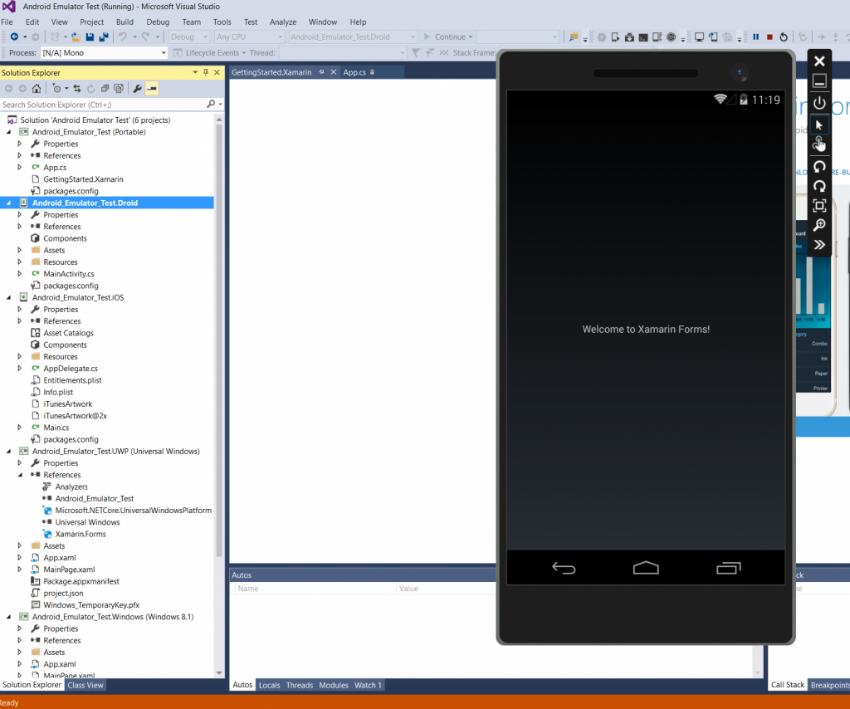Image resolution: width=850 pixels, height=709 pixels.
Task: Take a screenshot of the emulator display
Action: [x=819, y=205]
